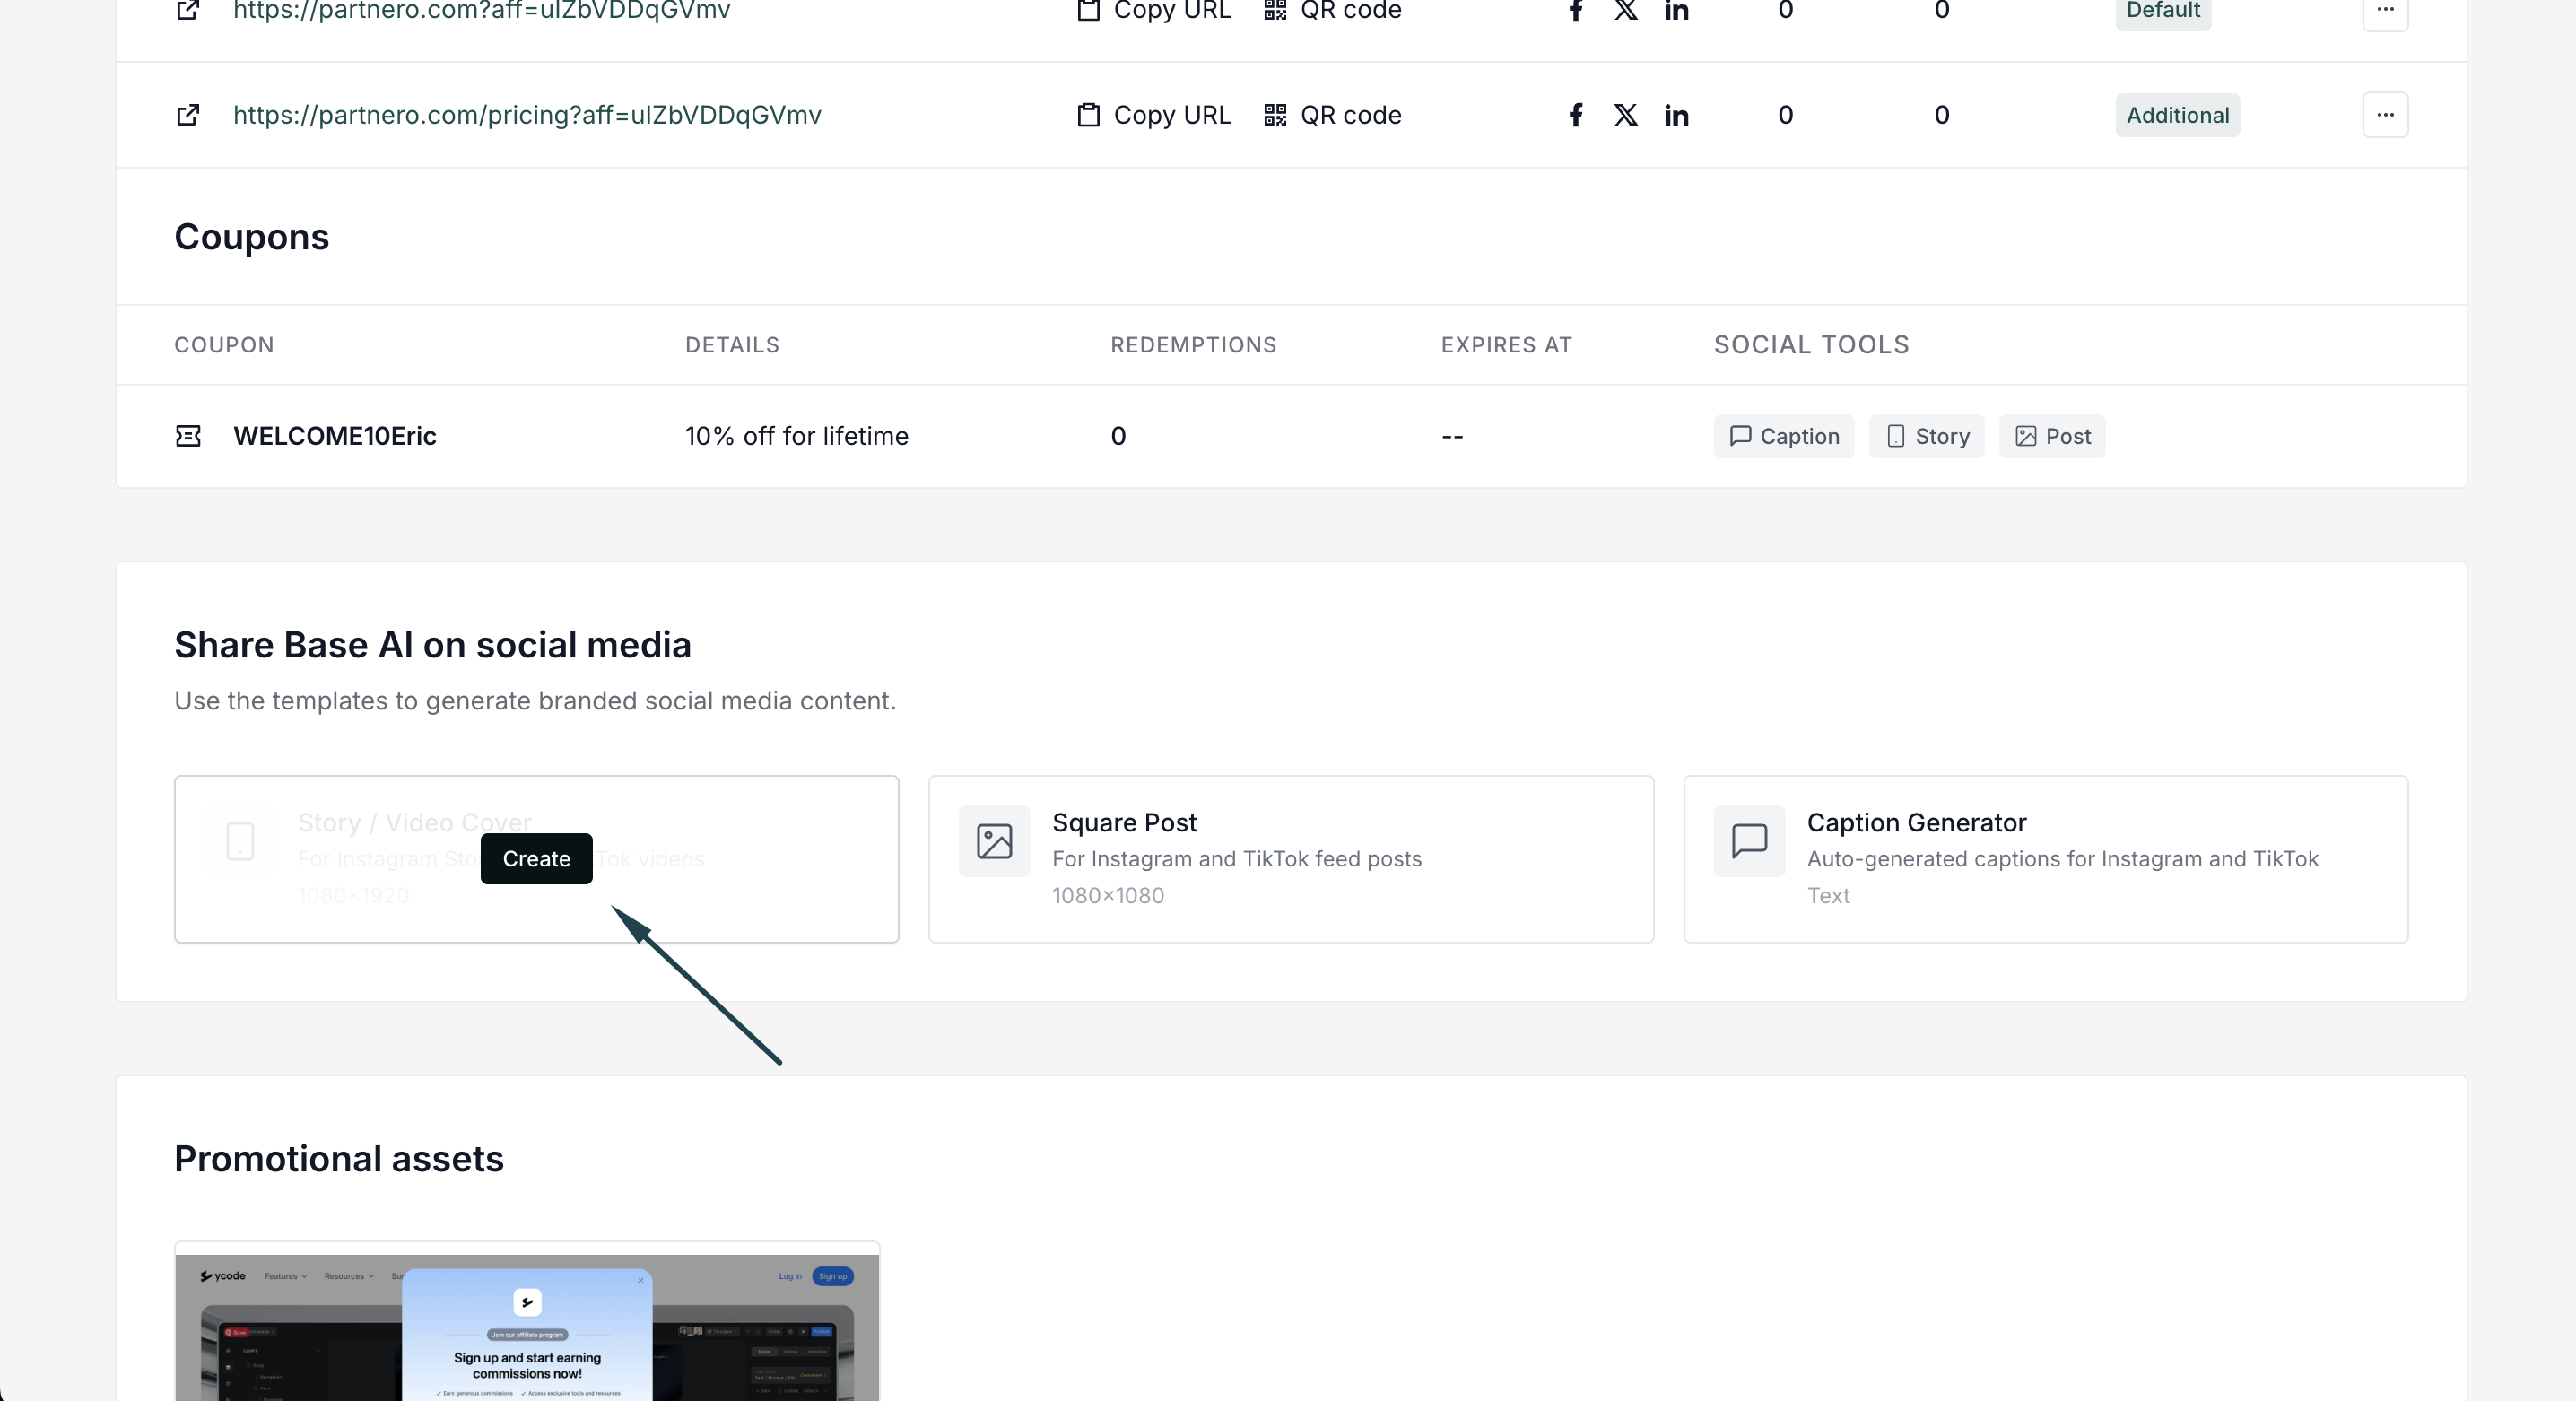Create Post for WELCOME10Eric coupon
Screen dimensions: 2576x1401
[x=2052, y=436]
